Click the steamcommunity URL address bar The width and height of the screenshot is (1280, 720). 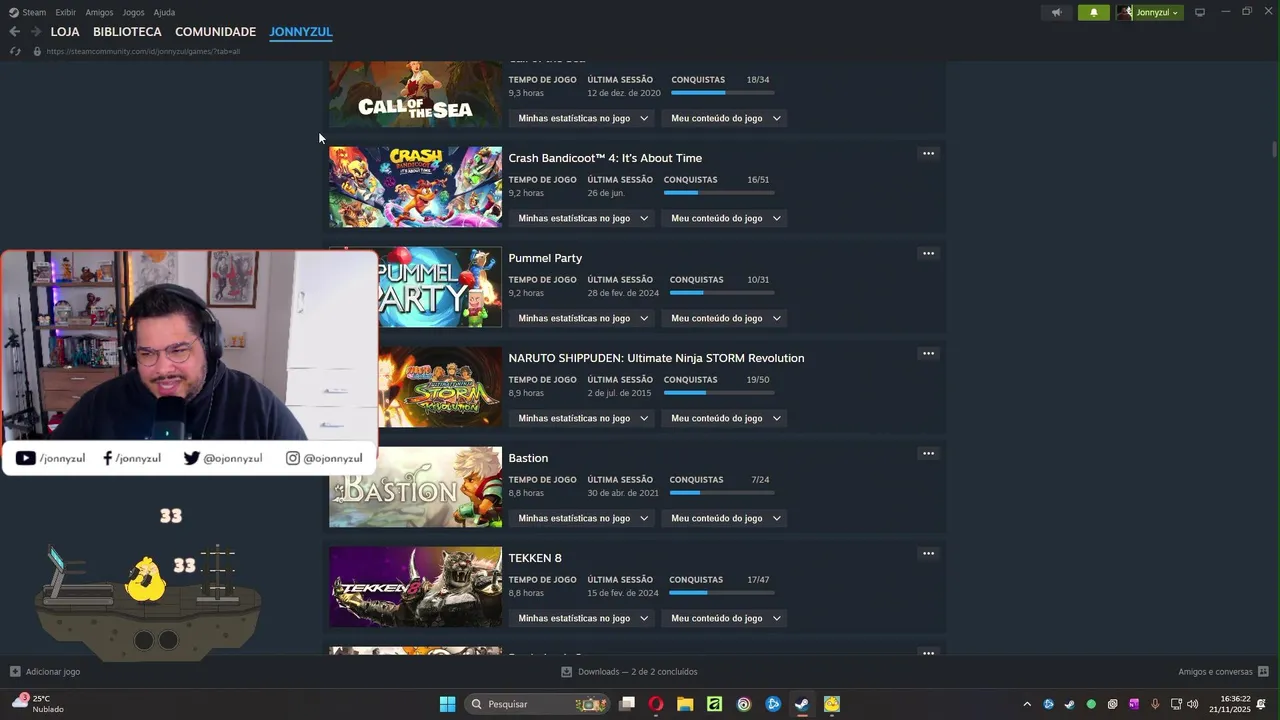coord(143,51)
